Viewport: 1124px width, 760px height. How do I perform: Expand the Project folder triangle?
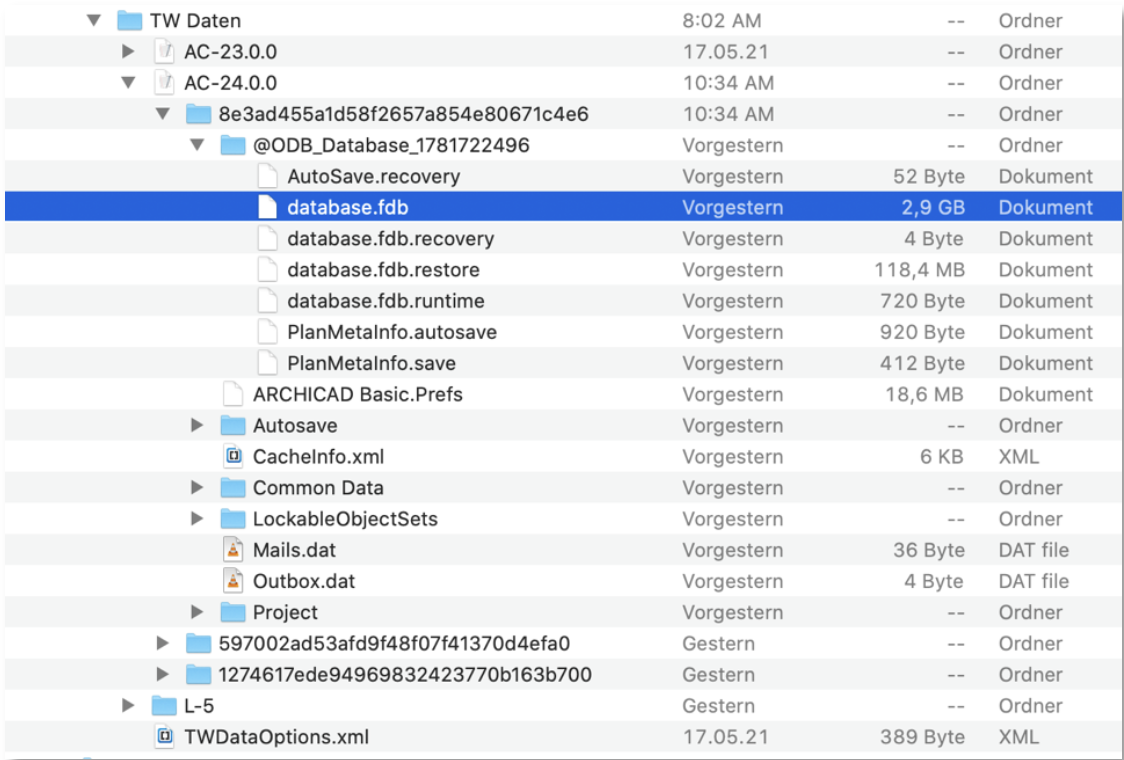pyautogui.click(x=197, y=612)
